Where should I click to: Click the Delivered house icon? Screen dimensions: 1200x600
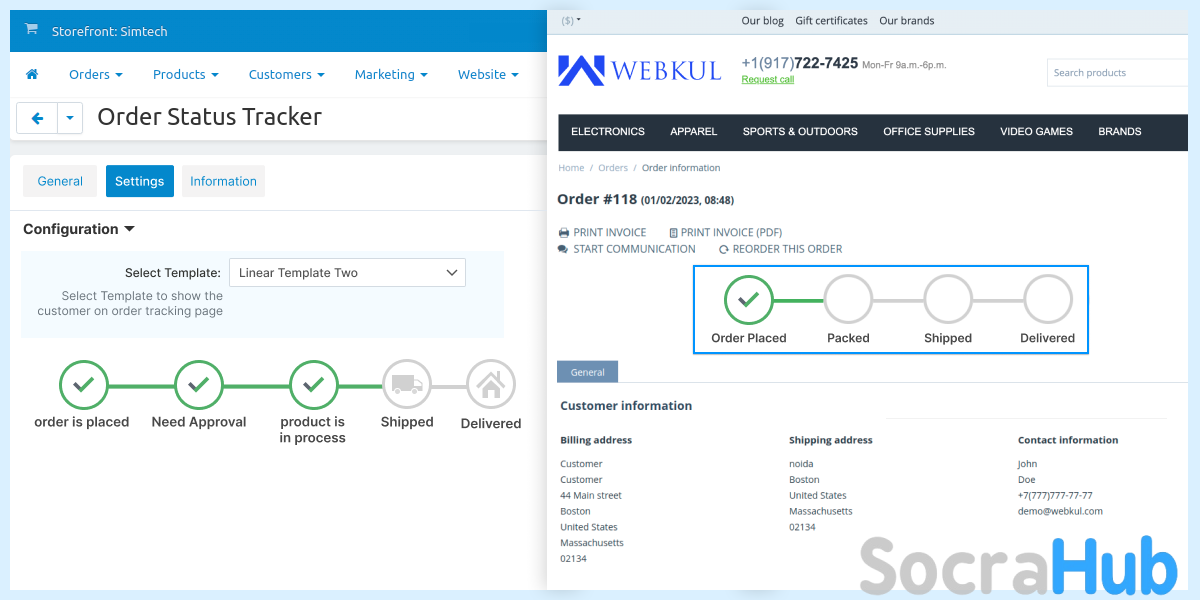[x=491, y=385]
